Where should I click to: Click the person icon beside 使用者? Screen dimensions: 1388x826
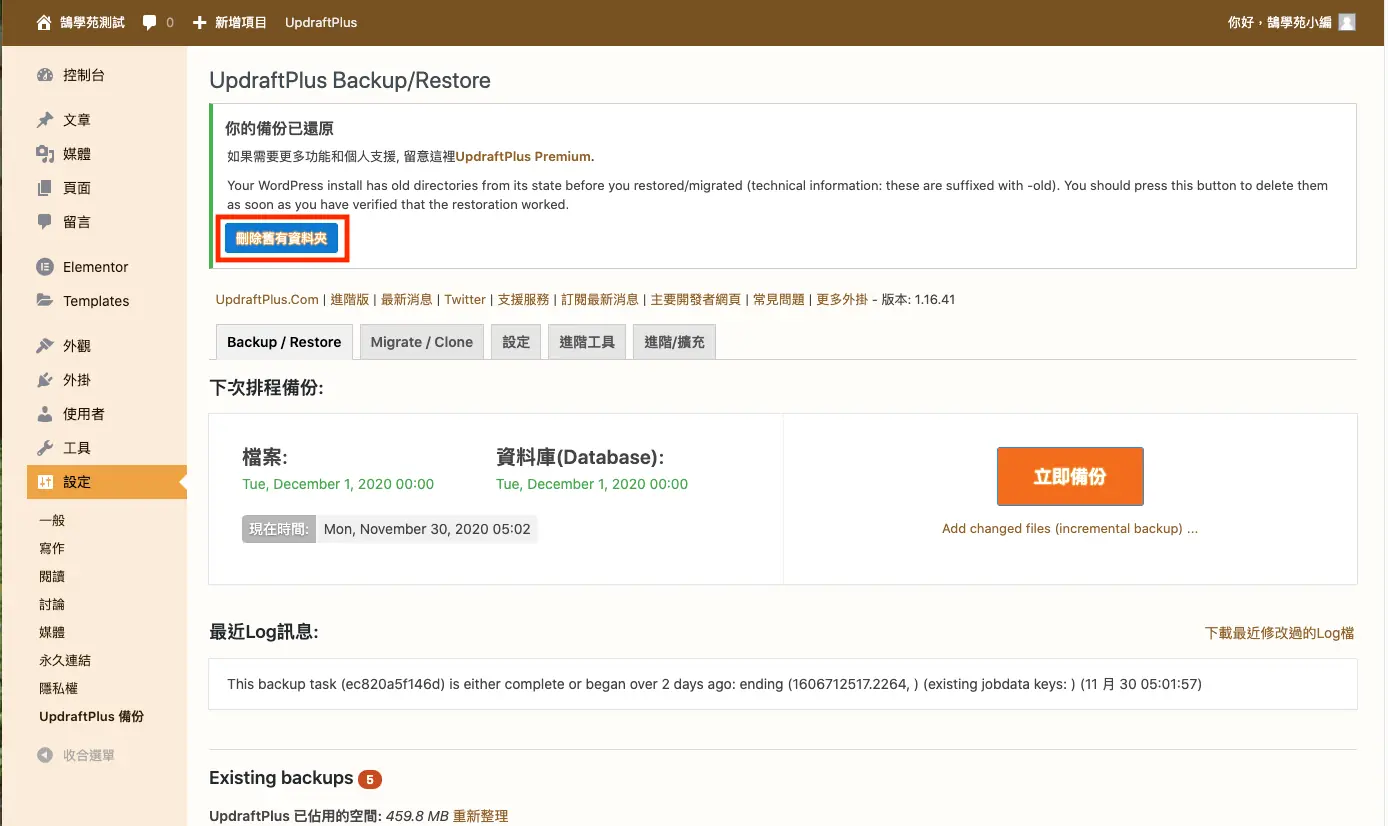pos(45,414)
